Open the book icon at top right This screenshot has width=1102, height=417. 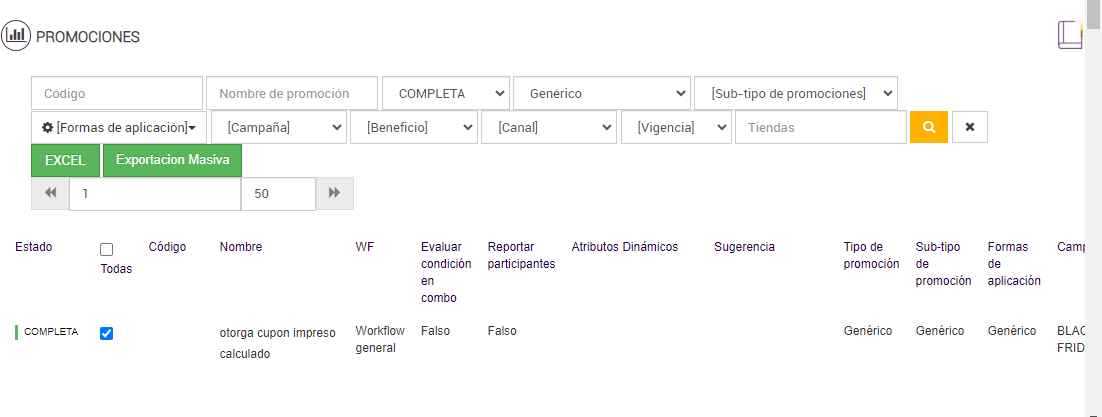[x=1070, y=34]
